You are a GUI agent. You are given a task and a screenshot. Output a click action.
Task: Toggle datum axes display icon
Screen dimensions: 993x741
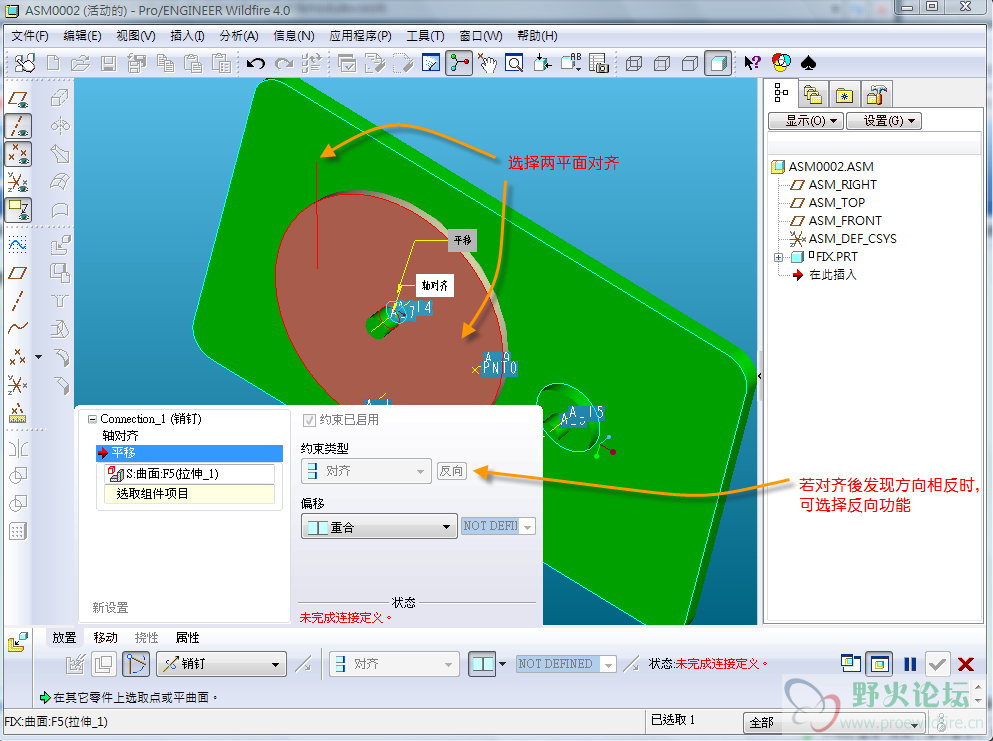[x=18, y=126]
